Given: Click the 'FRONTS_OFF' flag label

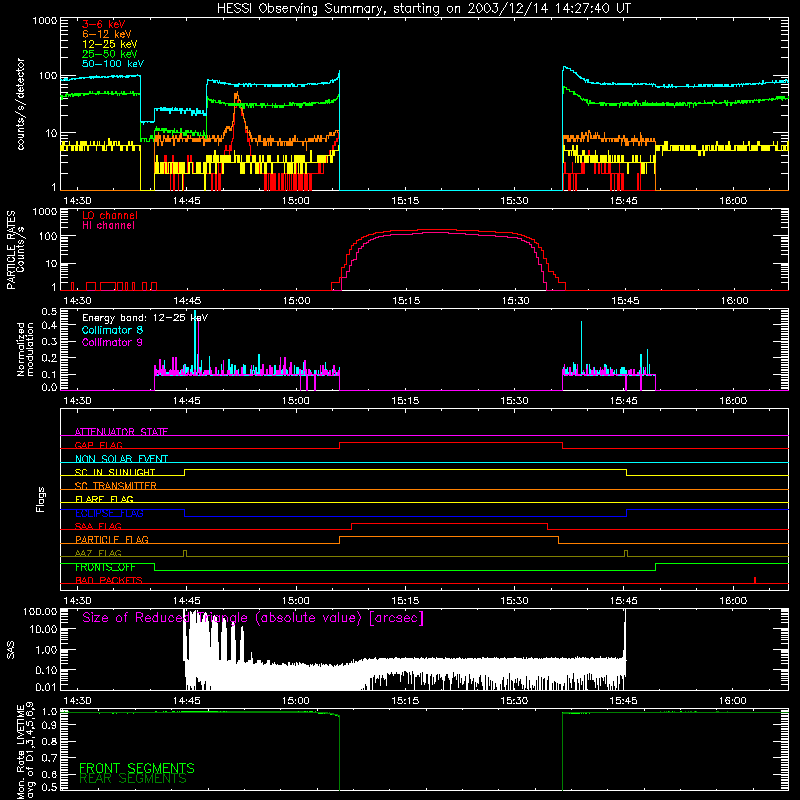Looking at the screenshot, I should point(105,567).
